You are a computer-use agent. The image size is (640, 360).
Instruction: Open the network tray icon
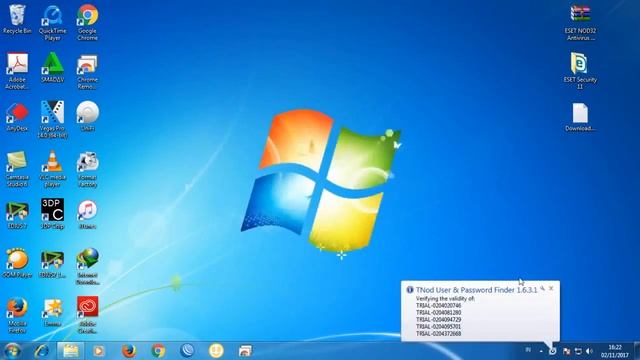pos(578,351)
